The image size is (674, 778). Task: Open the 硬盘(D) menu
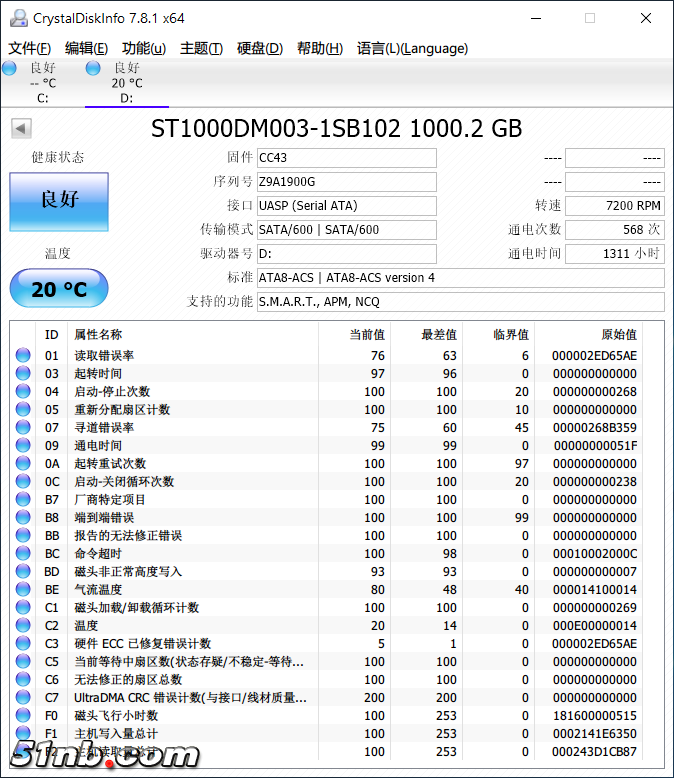(259, 48)
